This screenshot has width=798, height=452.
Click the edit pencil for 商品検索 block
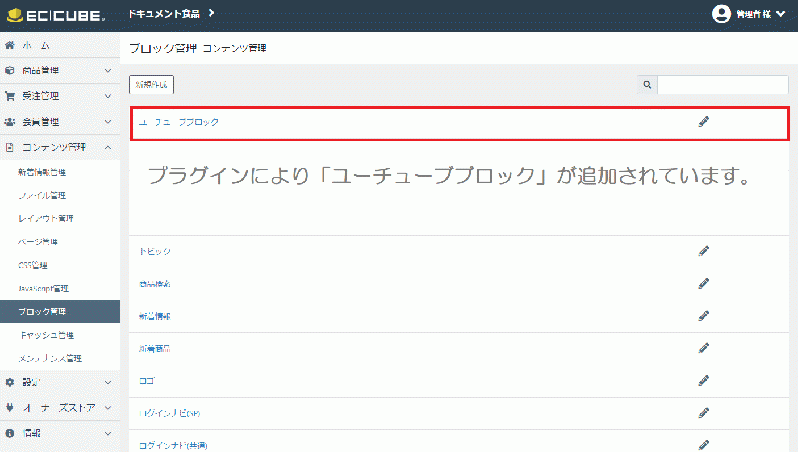pyautogui.click(x=703, y=284)
